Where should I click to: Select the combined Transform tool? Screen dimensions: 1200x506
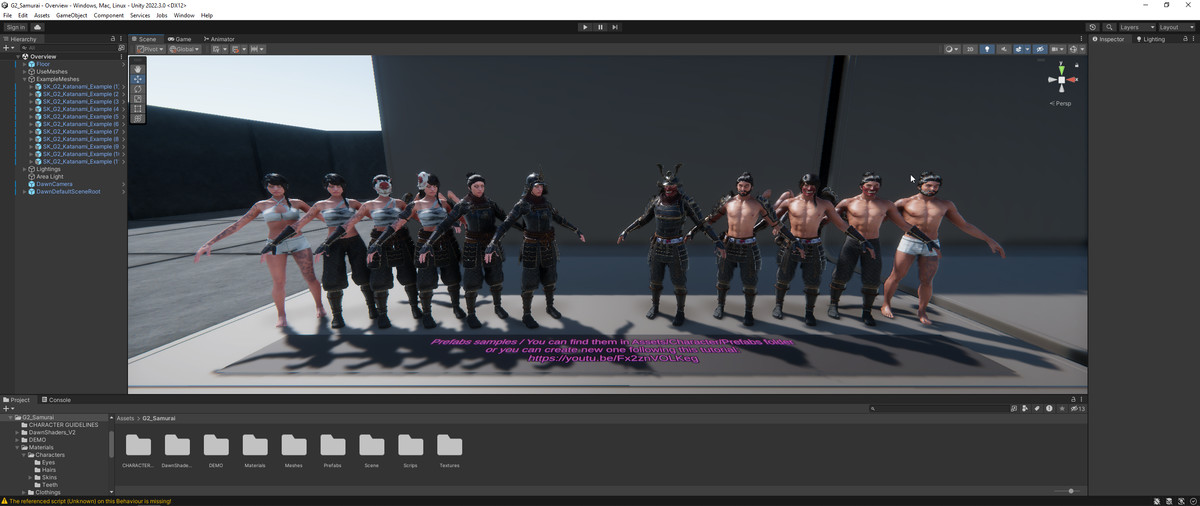[x=138, y=118]
